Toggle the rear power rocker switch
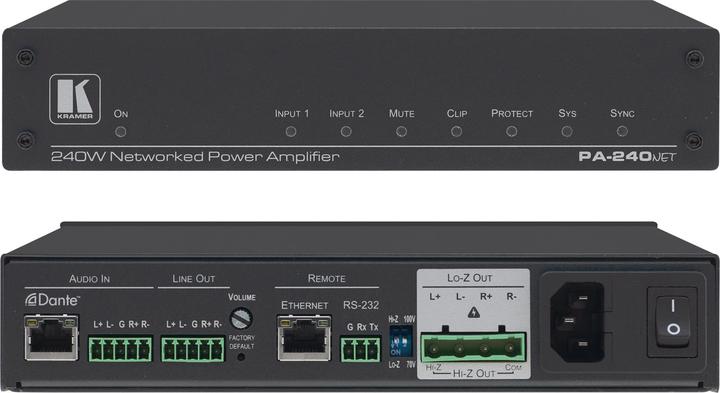Image resolution: width=720 pixels, height=393 pixels. click(x=673, y=321)
